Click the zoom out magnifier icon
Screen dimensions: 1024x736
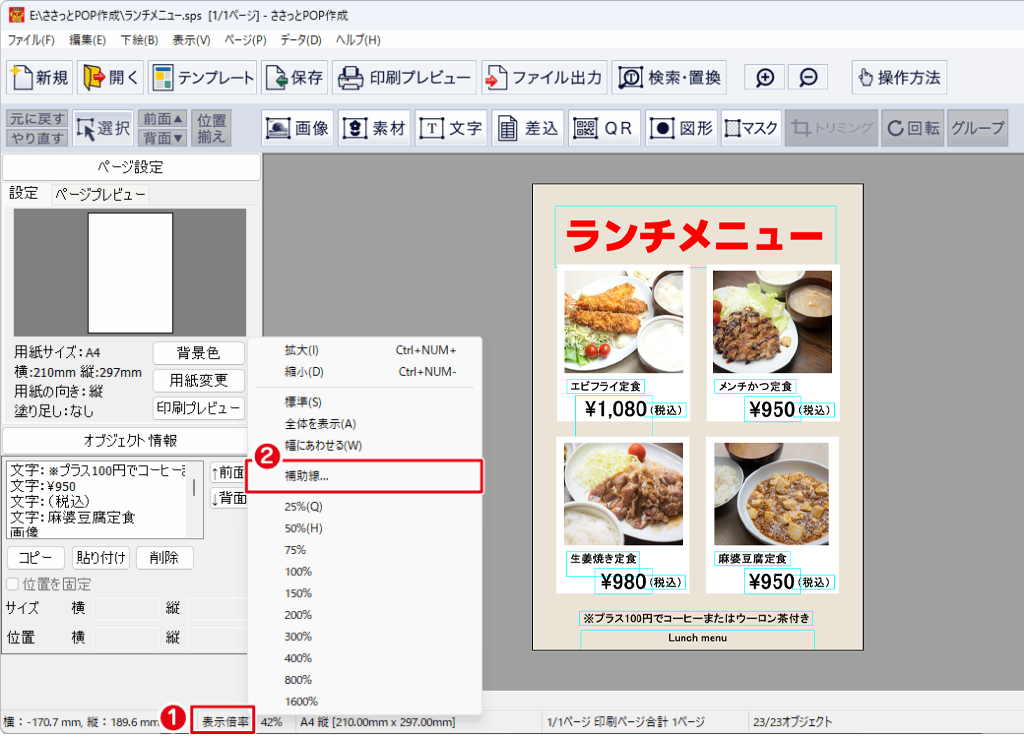pyautogui.click(x=808, y=78)
